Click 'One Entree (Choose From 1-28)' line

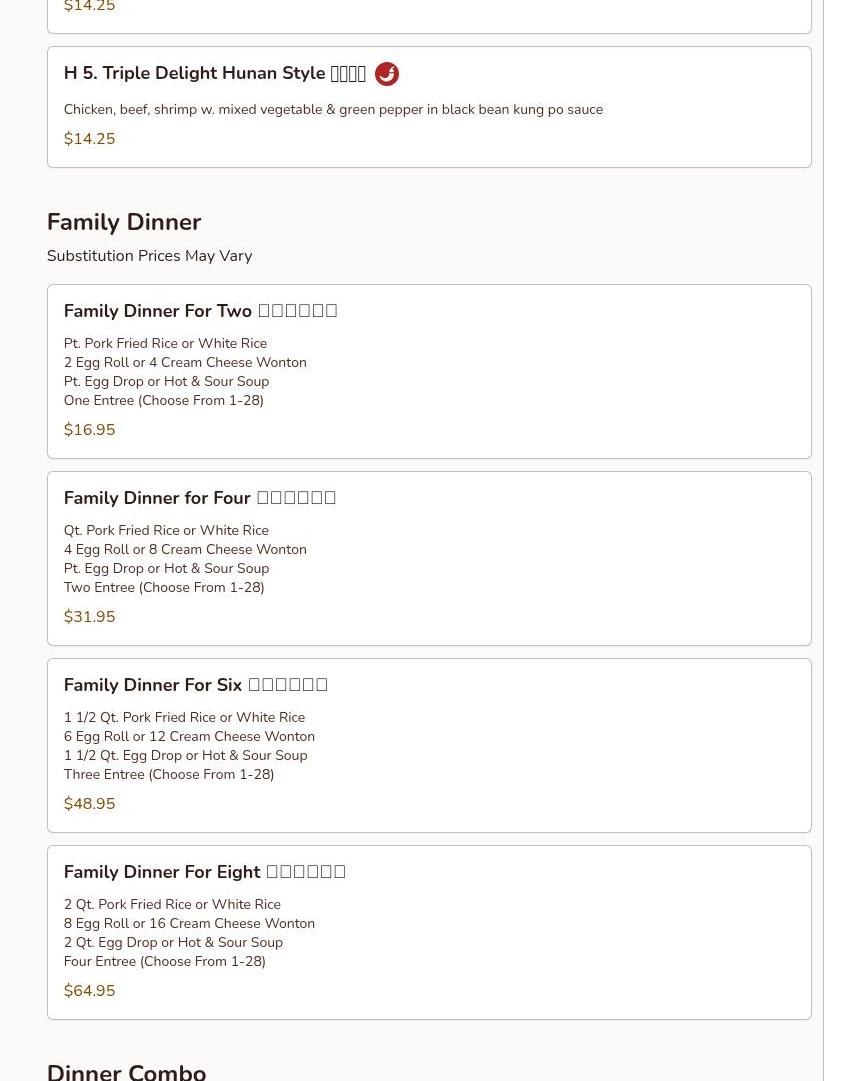tap(163, 401)
